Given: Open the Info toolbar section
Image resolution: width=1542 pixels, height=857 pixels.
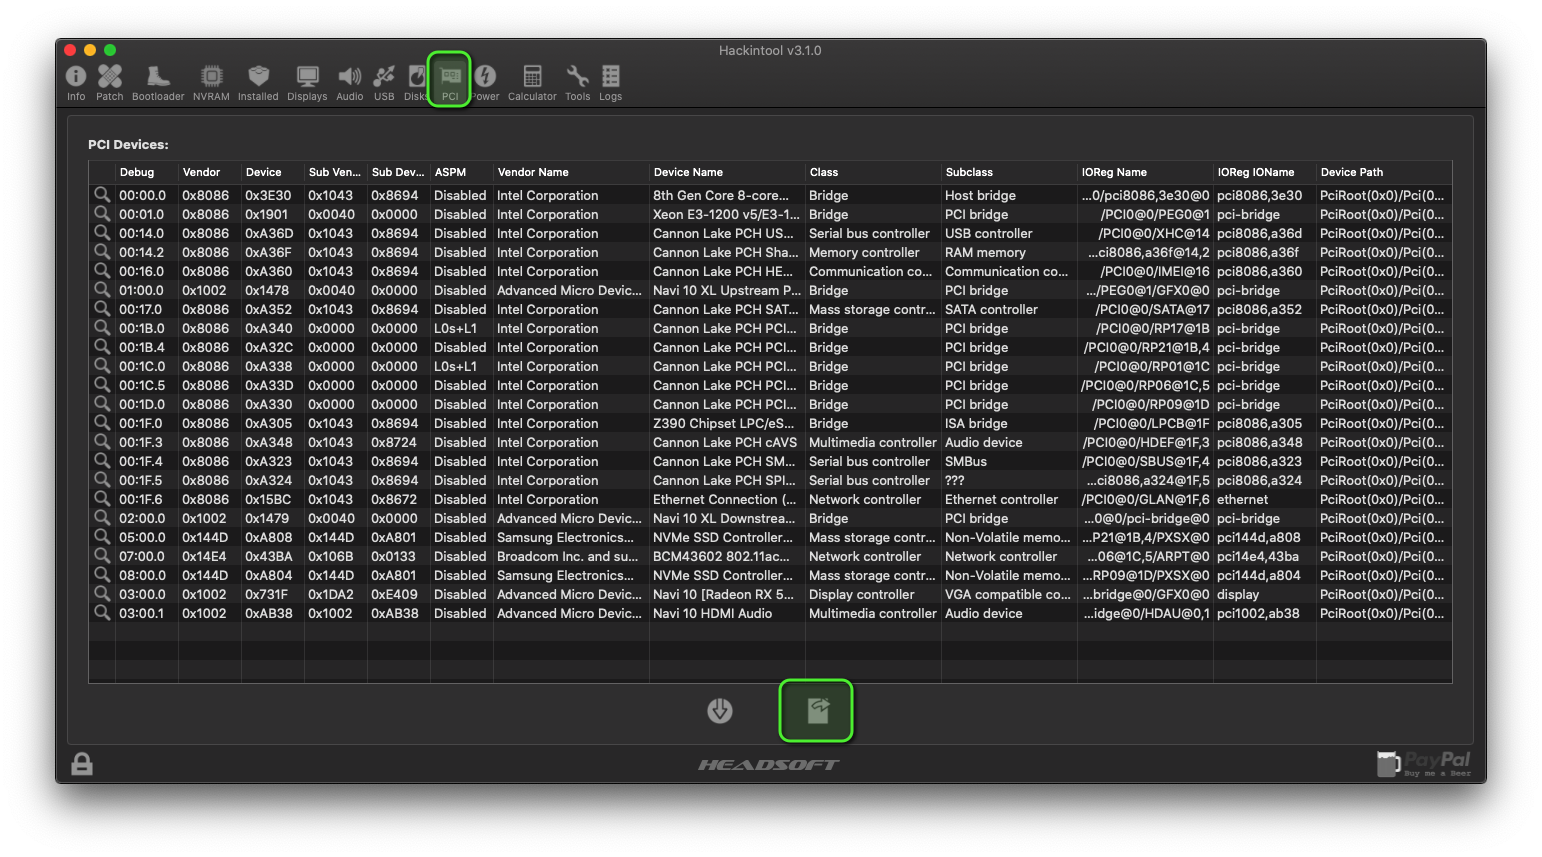Looking at the screenshot, I should tap(76, 82).
